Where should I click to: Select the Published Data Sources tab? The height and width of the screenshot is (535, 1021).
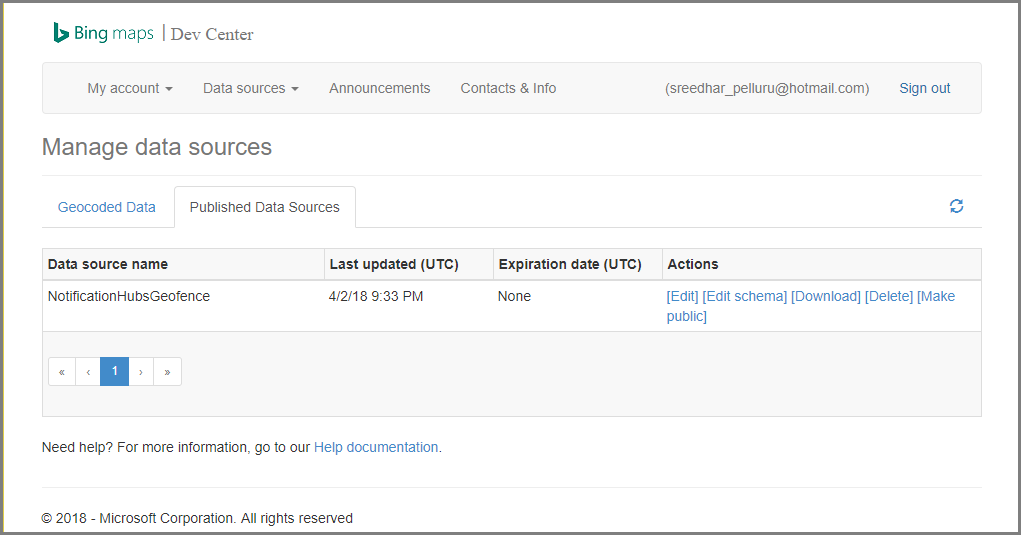(x=264, y=207)
